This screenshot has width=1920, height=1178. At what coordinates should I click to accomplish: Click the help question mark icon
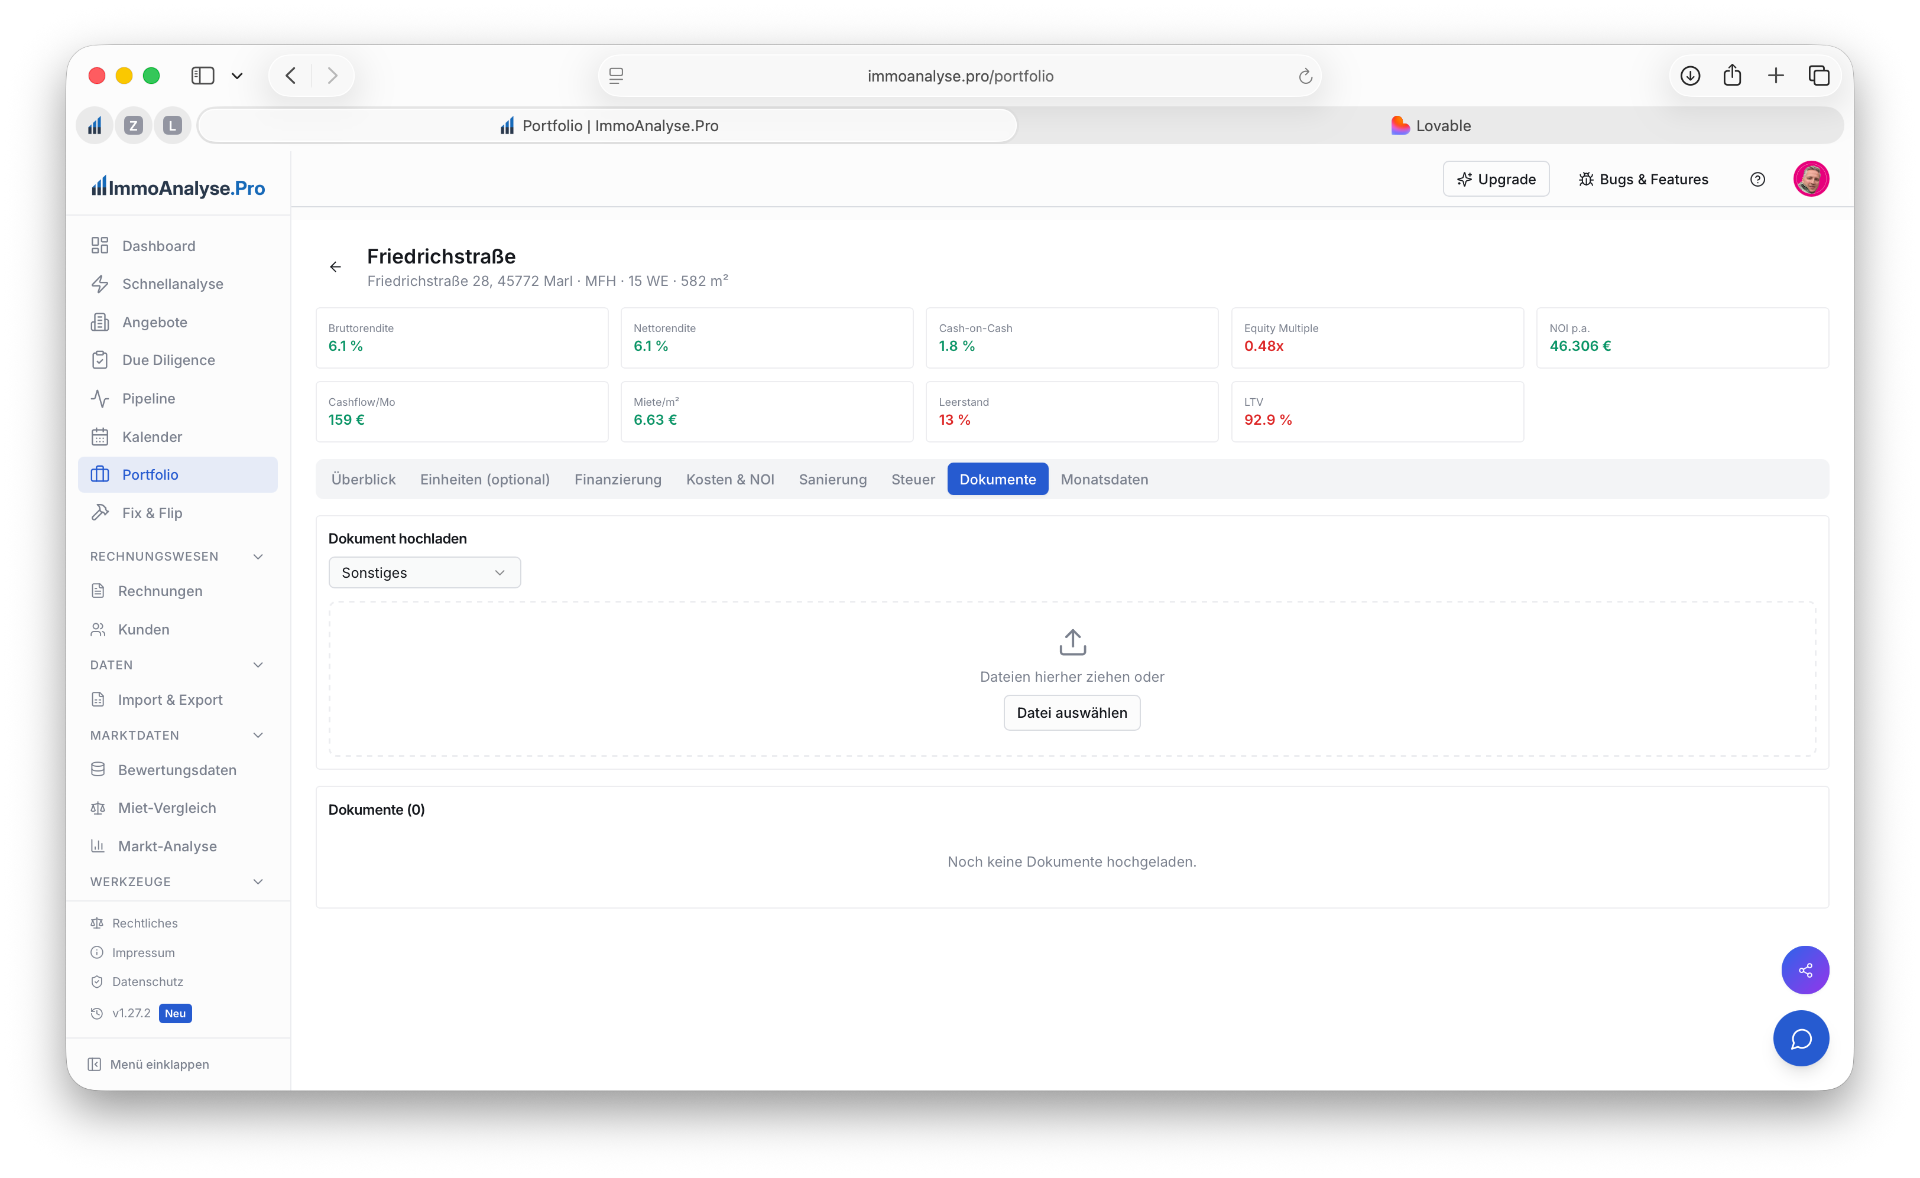click(x=1757, y=179)
